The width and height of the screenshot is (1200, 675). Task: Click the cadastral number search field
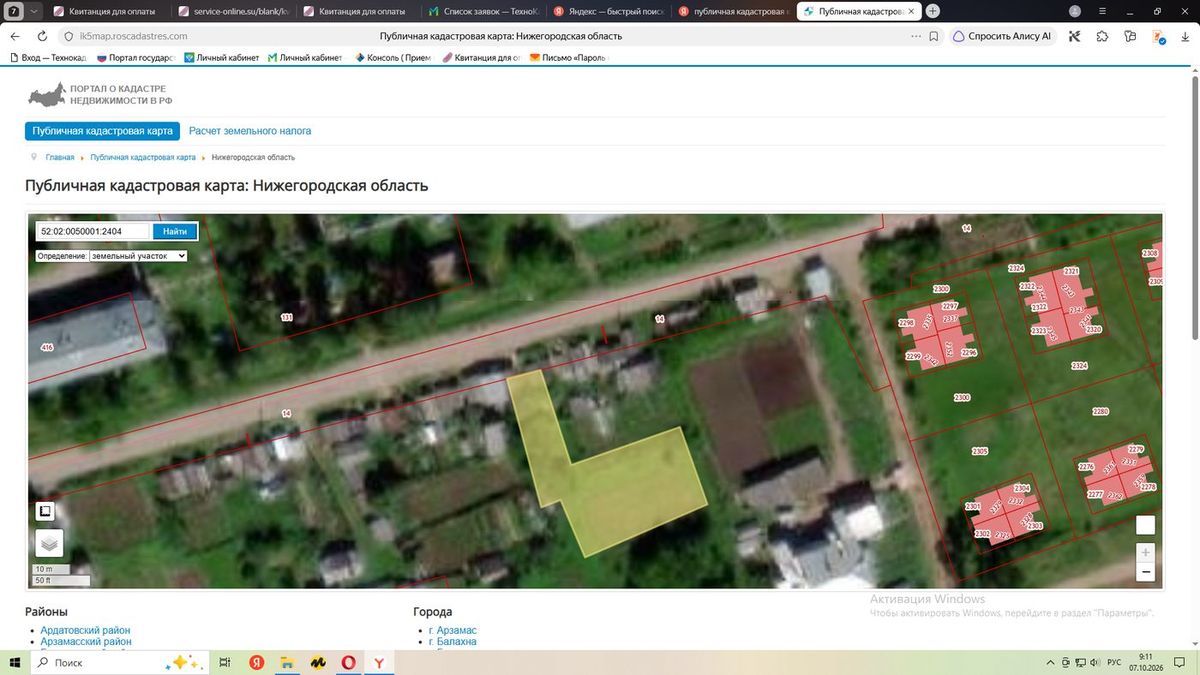click(x=93, y=231)
